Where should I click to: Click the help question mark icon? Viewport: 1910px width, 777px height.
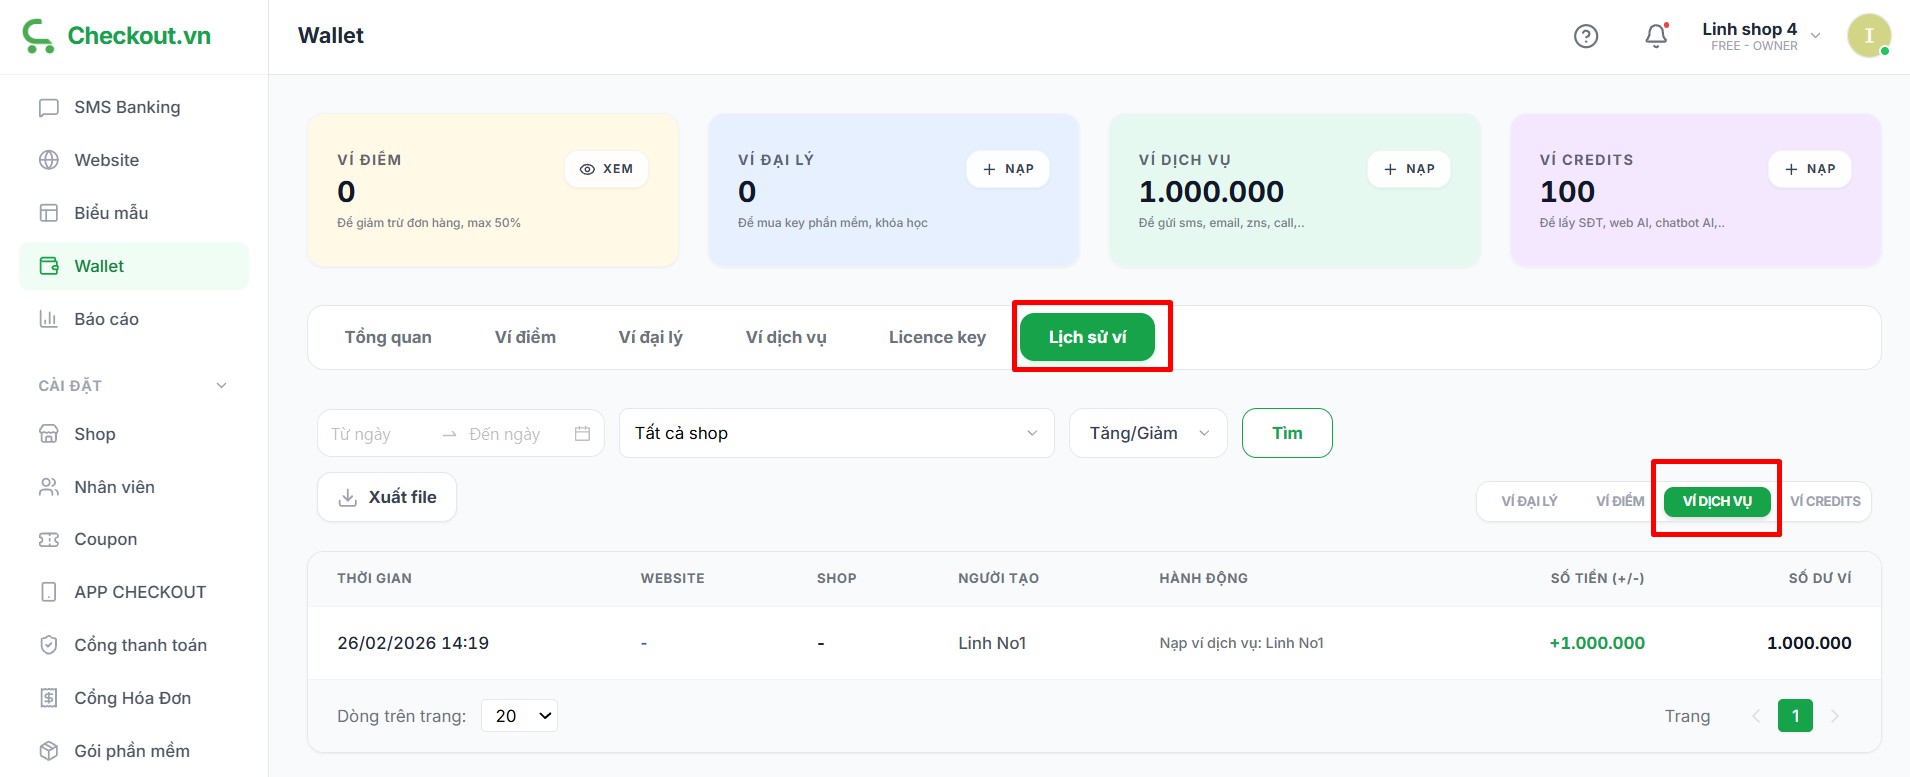click(x=1585, y=37)
